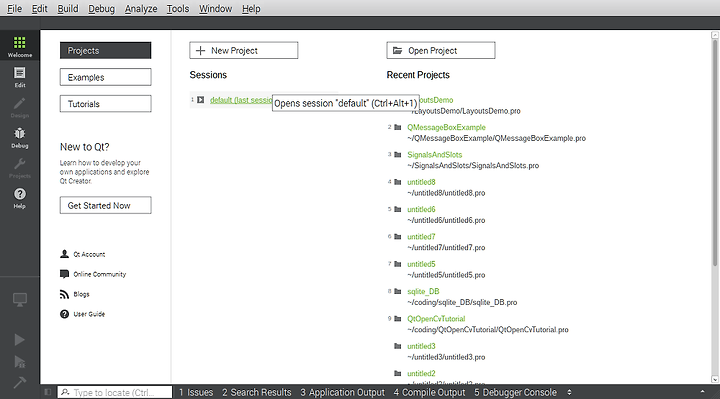Switch to Welcome mode in sidebar
This screenshot has width=720, height=399.
point(20,46)
